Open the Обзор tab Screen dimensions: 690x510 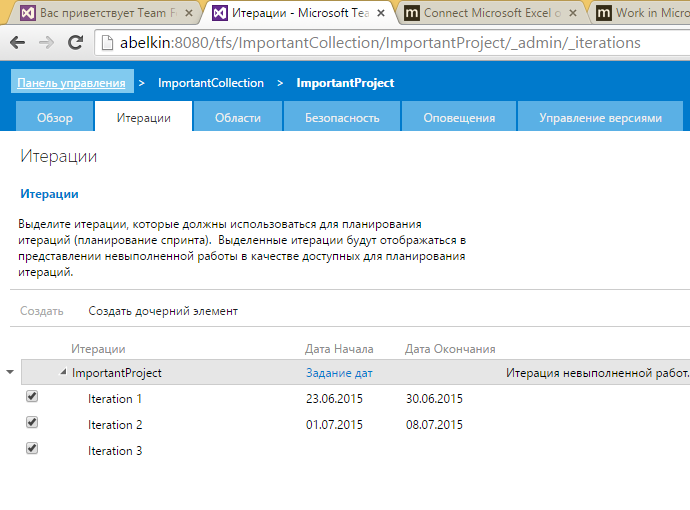(x=55, y=116)
